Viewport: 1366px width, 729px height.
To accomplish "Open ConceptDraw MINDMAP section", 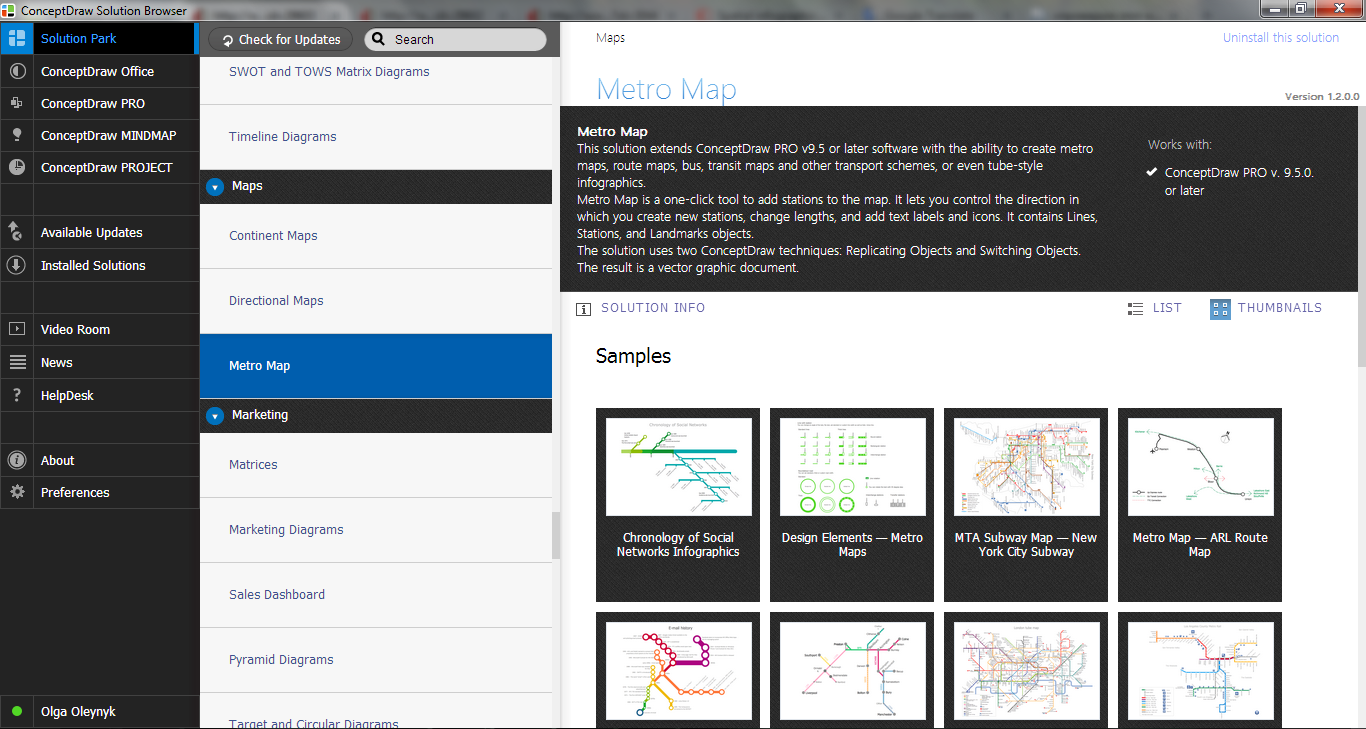I will [x=98, y=136].
